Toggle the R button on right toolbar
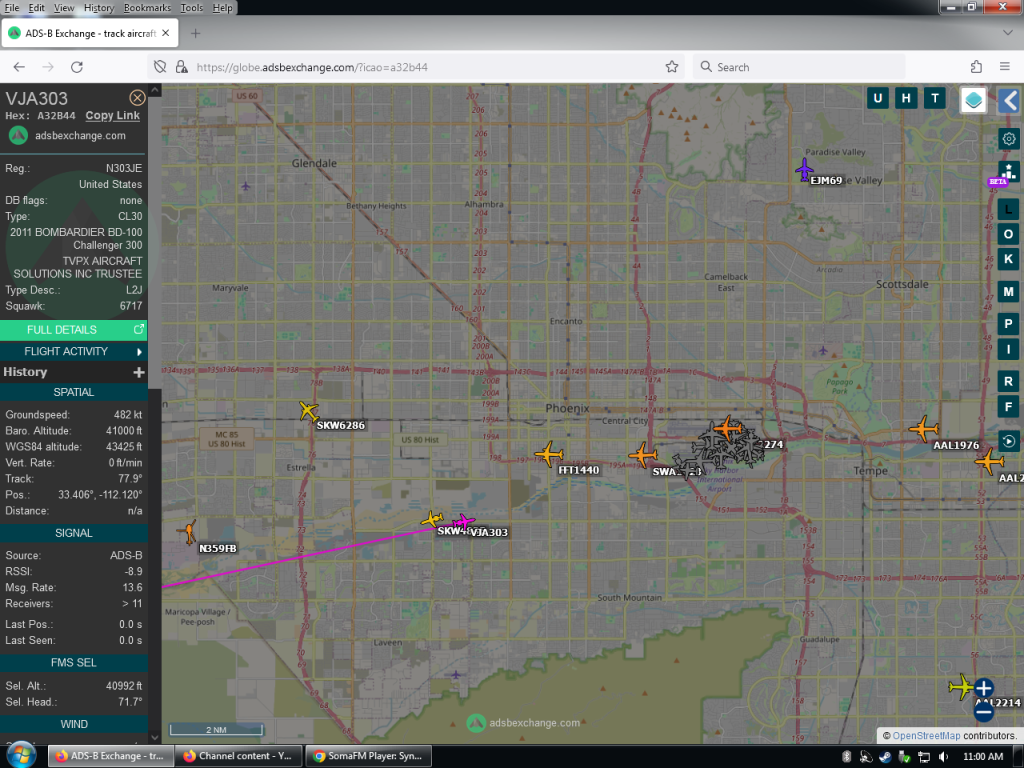This screenshot has width=1024, height=768. pos(1008,381)
